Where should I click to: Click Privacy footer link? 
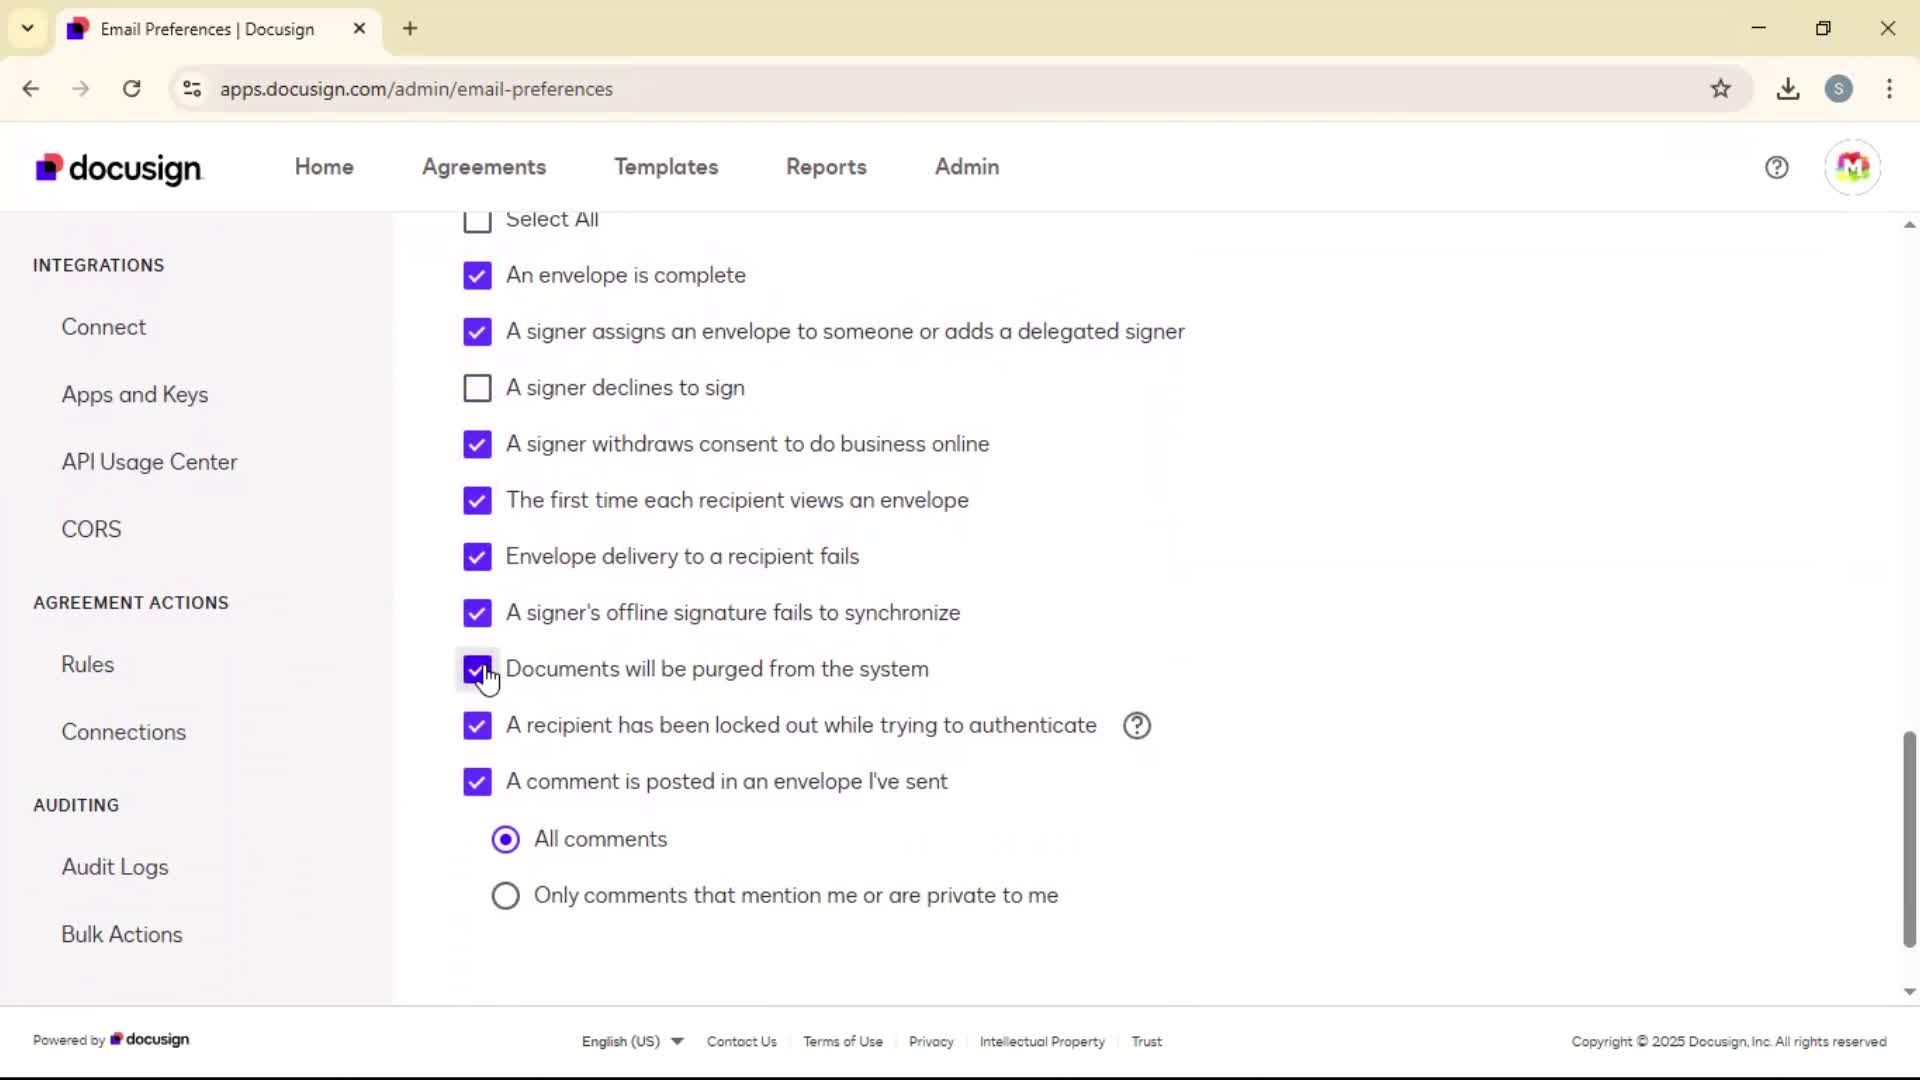(931, 1041)
